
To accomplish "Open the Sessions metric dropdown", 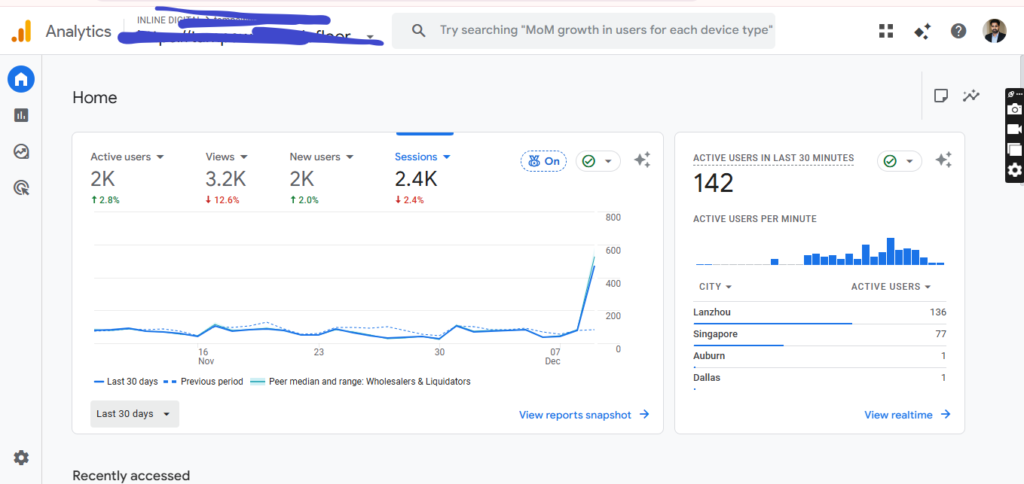I will (423, 157).
